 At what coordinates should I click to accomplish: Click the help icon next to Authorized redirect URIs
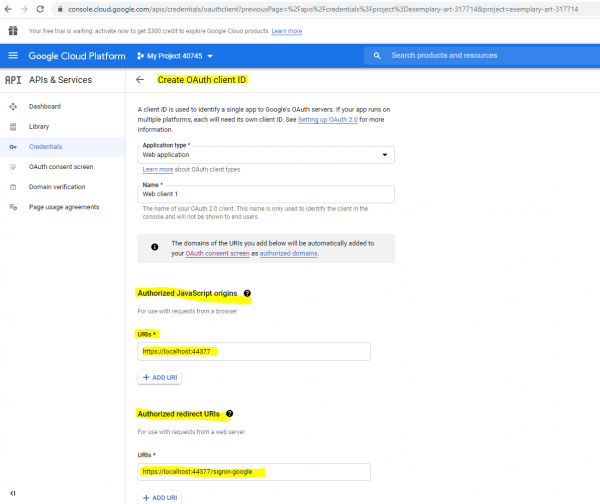tap(229, 413)
